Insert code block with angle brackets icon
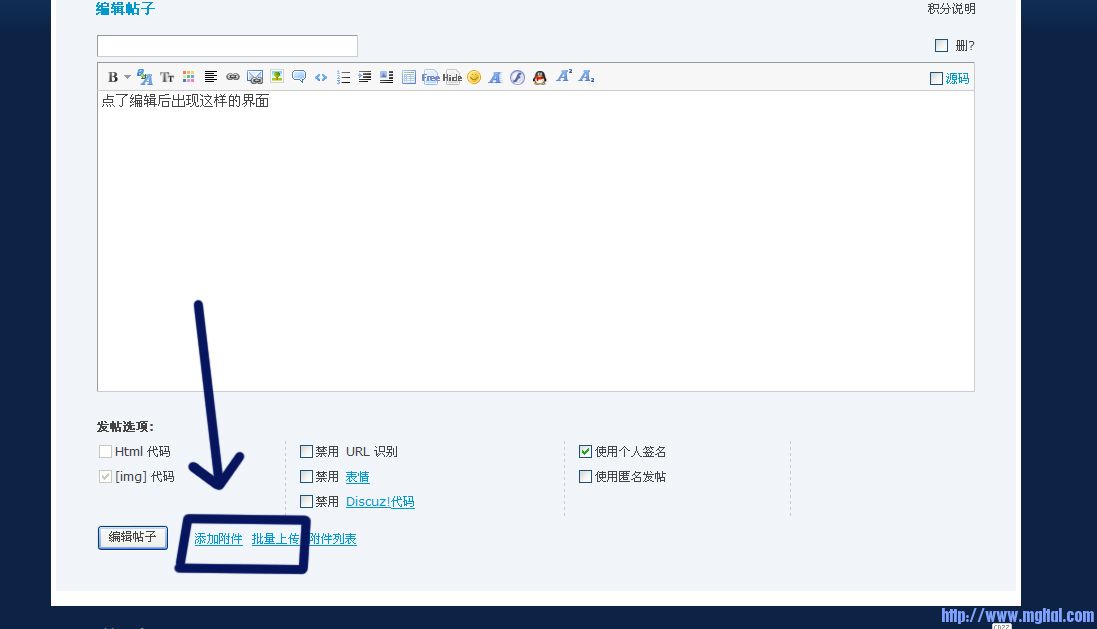This screenshot has width=1097, height=629. (x=320, y=77)
